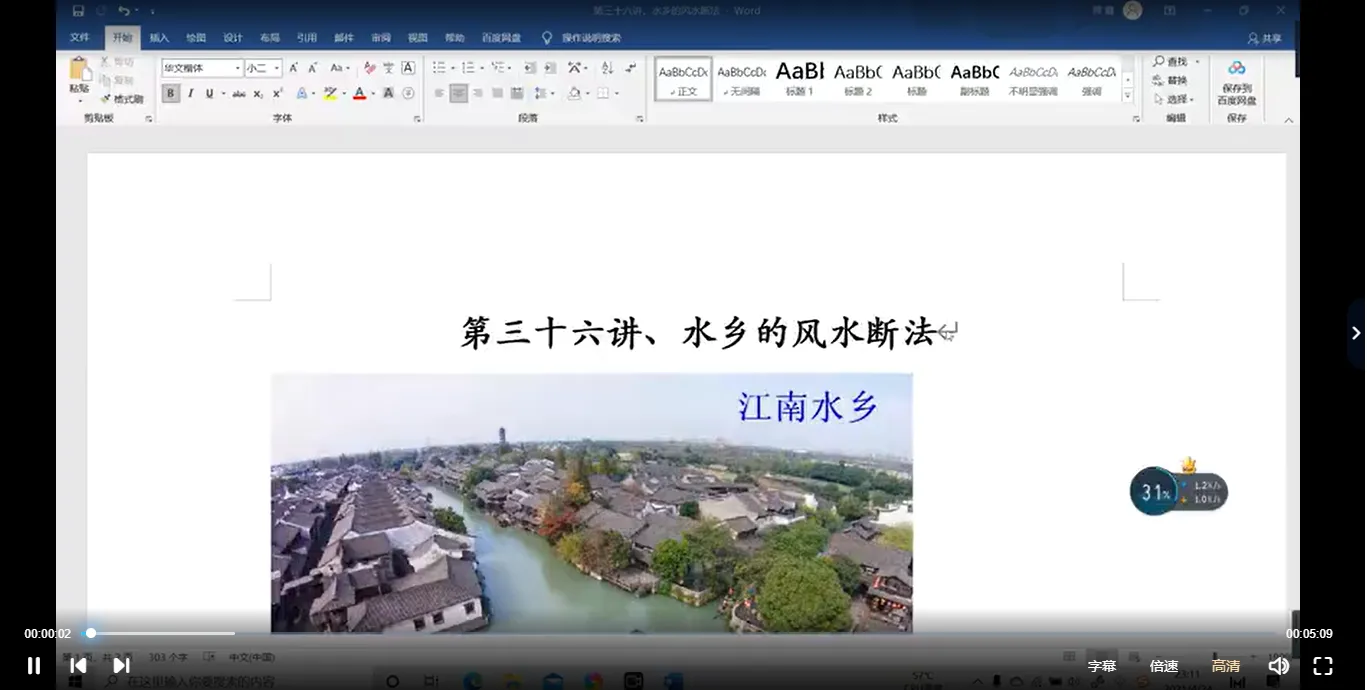
Task: Apply red font color A
Action: [360, 93]
